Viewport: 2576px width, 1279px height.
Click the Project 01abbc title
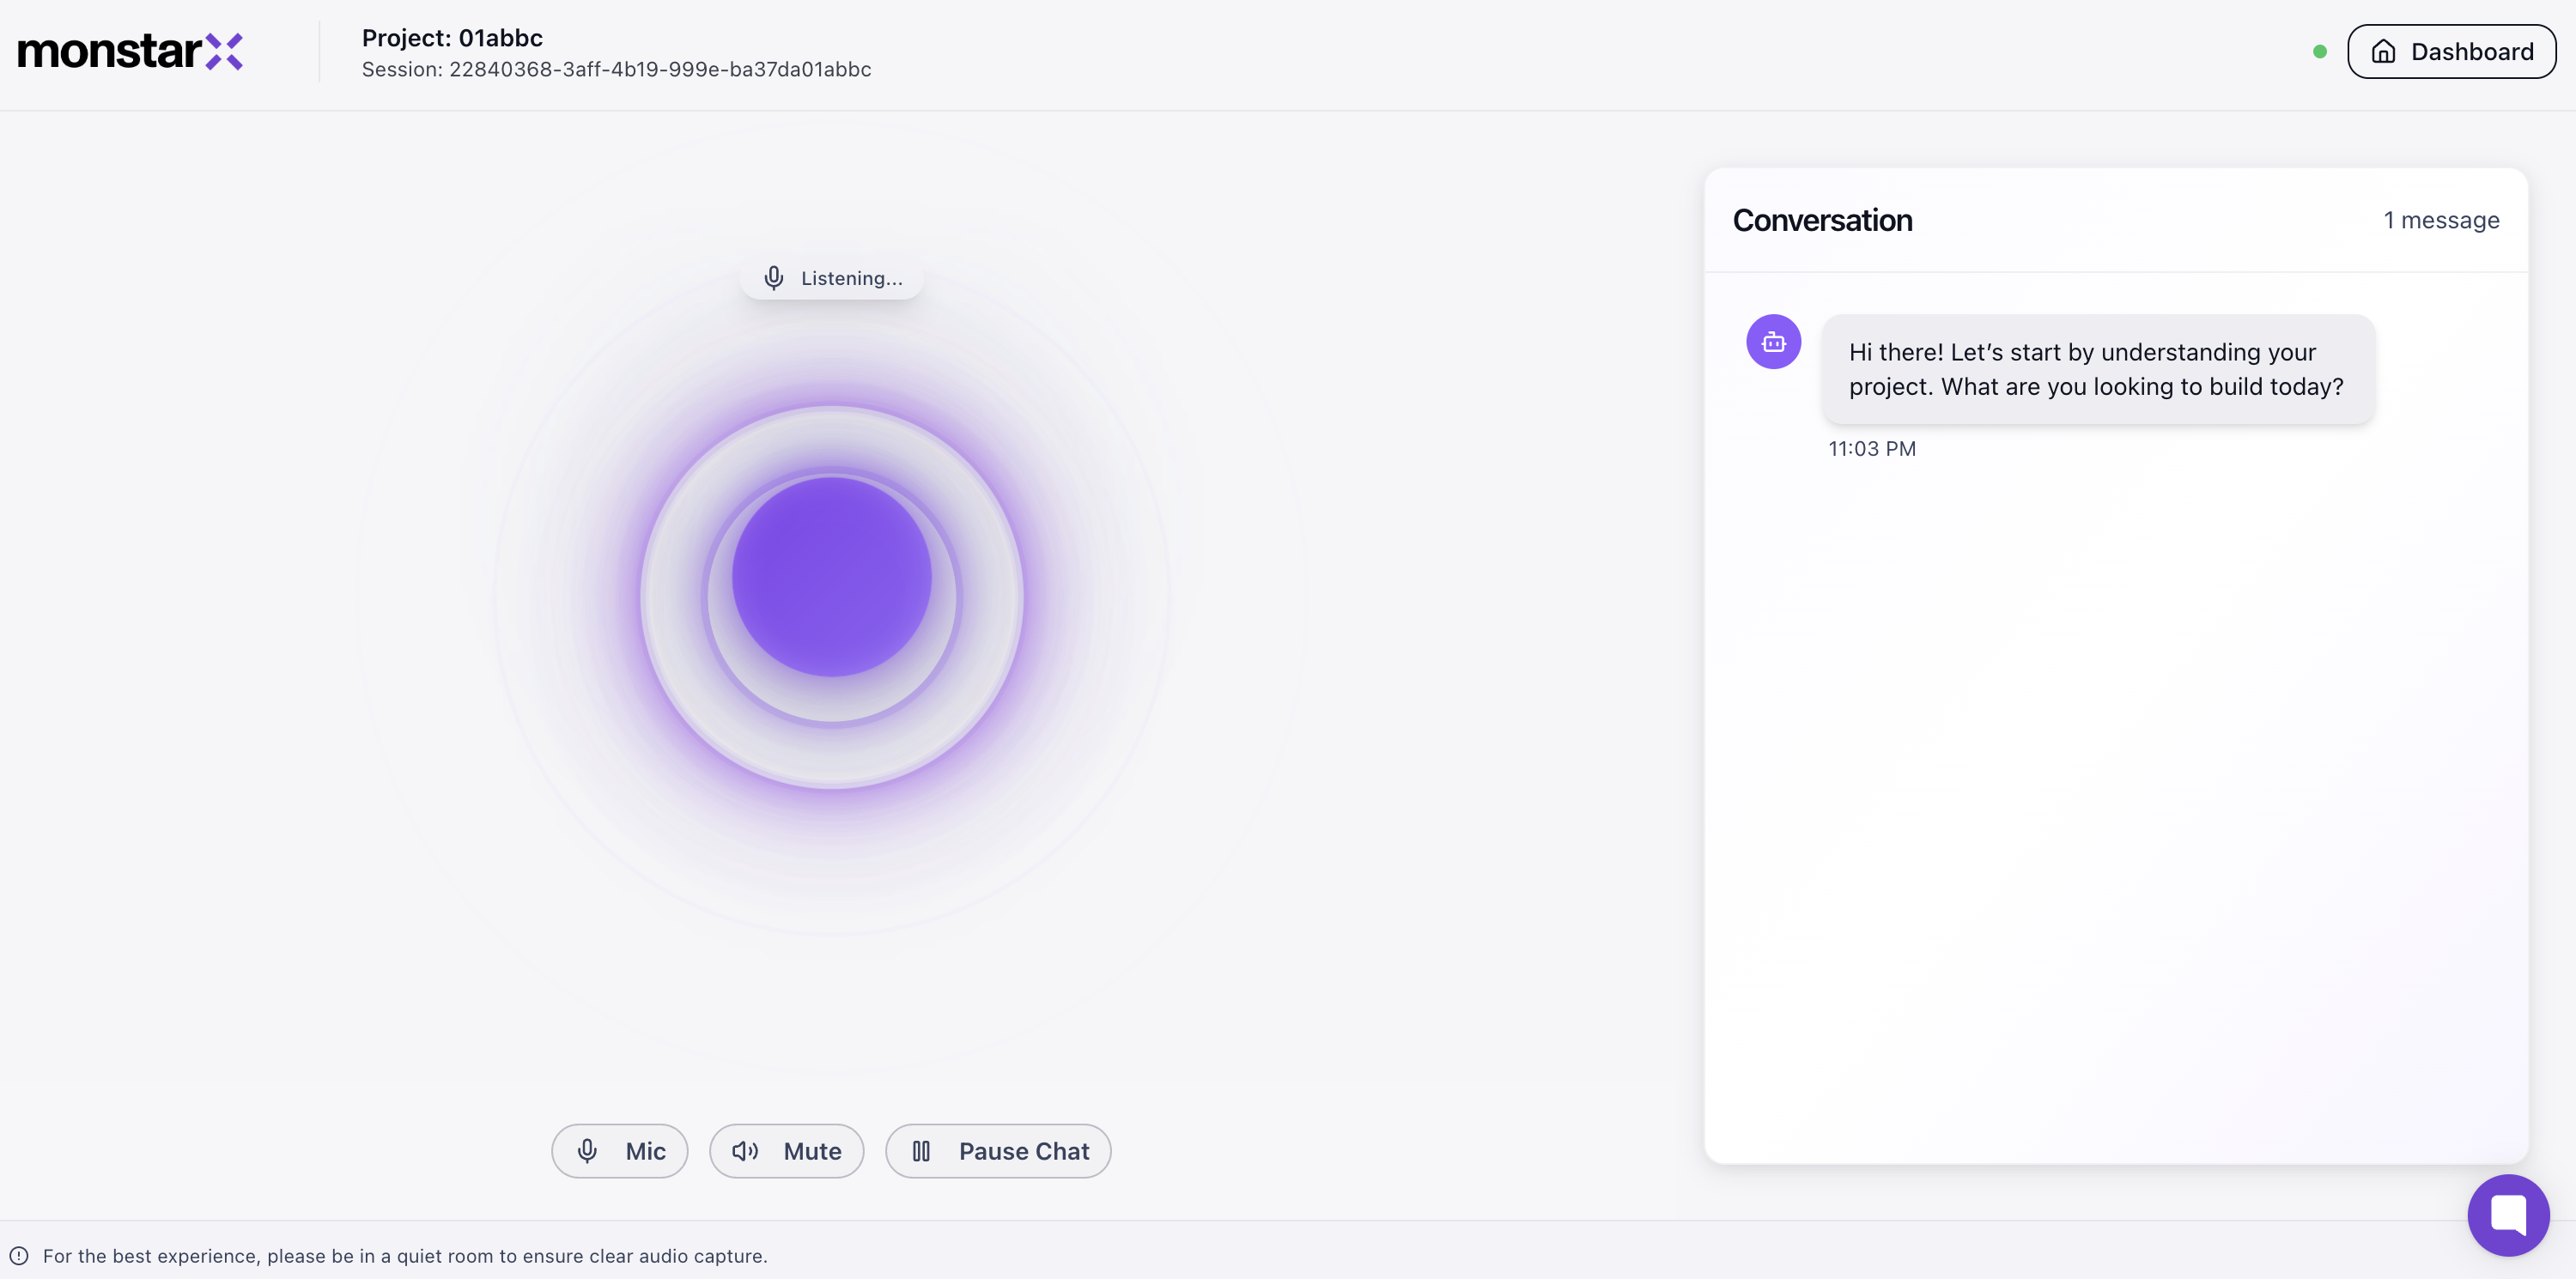point(452,38)
